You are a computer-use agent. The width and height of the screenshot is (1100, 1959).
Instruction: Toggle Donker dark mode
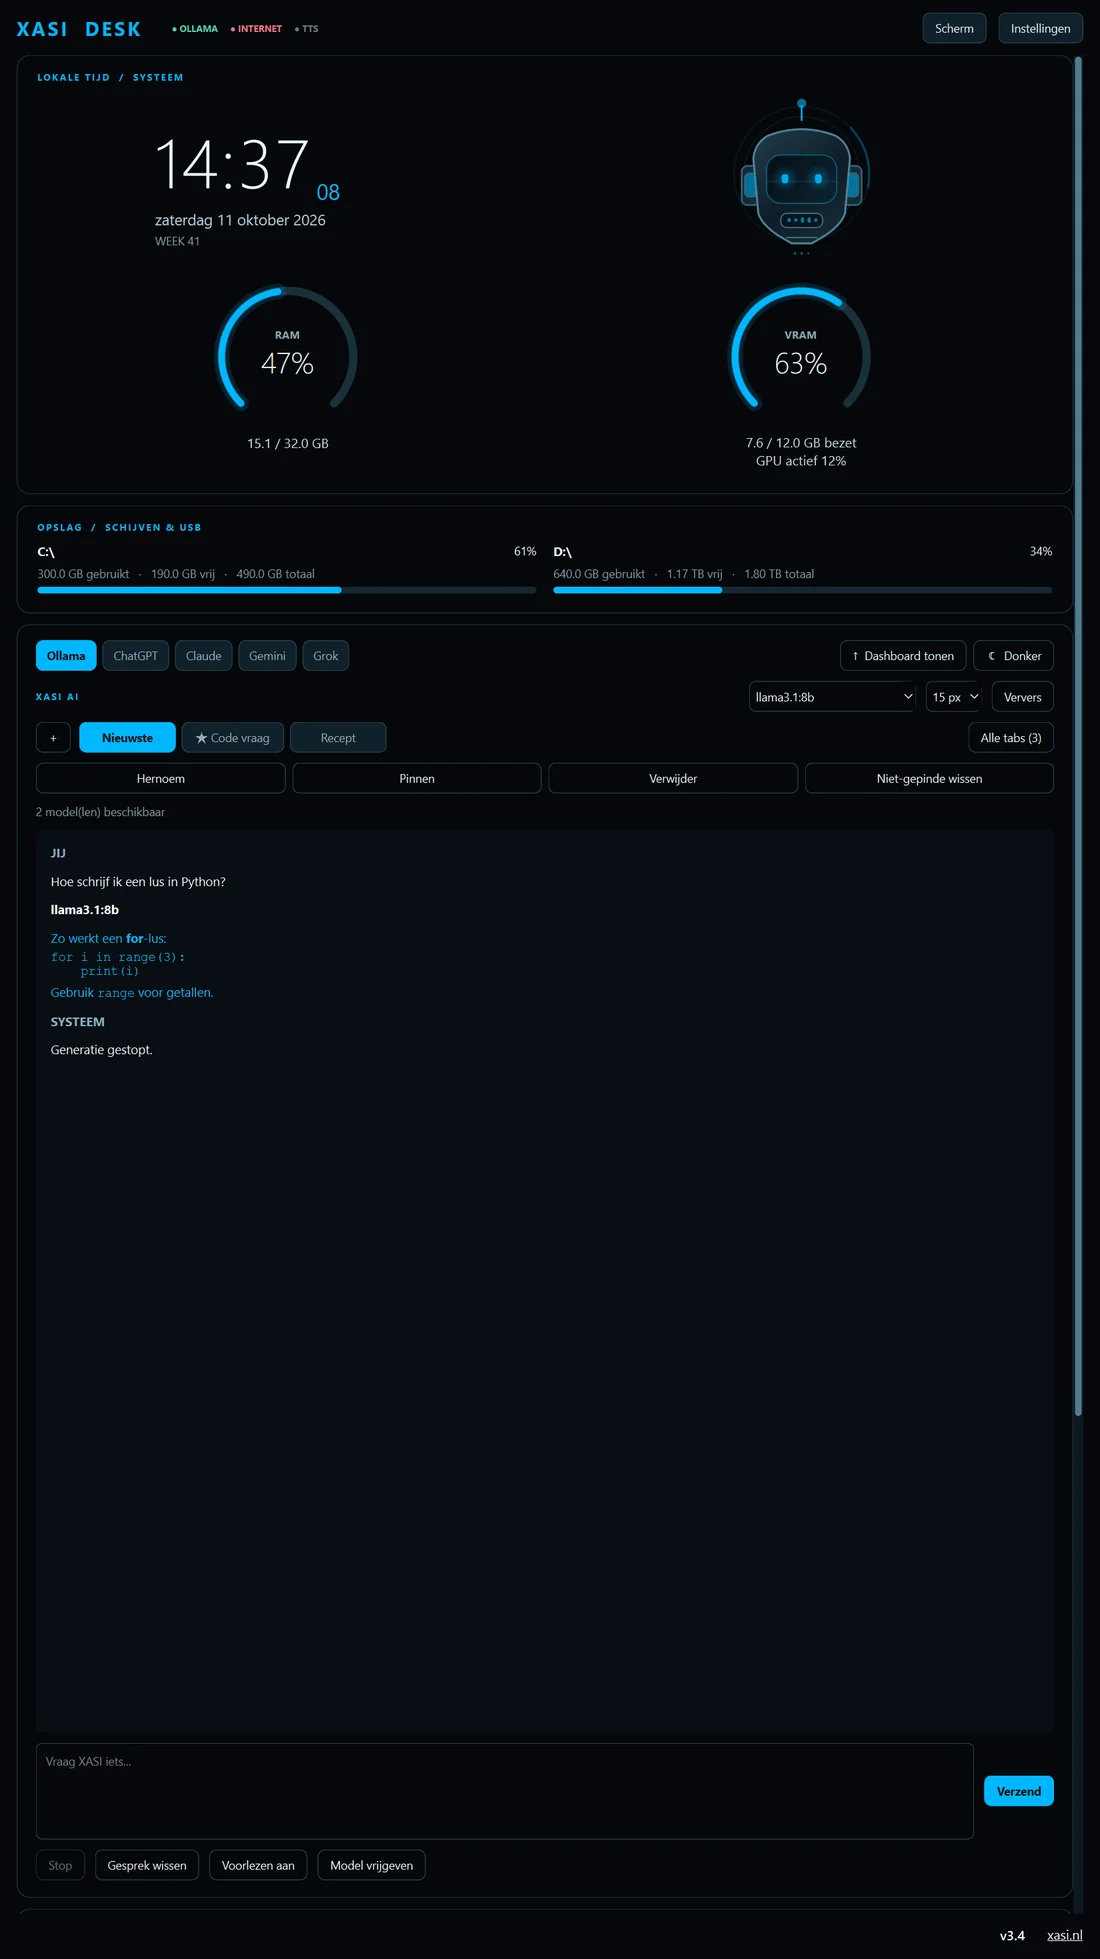click(1014, 656)
